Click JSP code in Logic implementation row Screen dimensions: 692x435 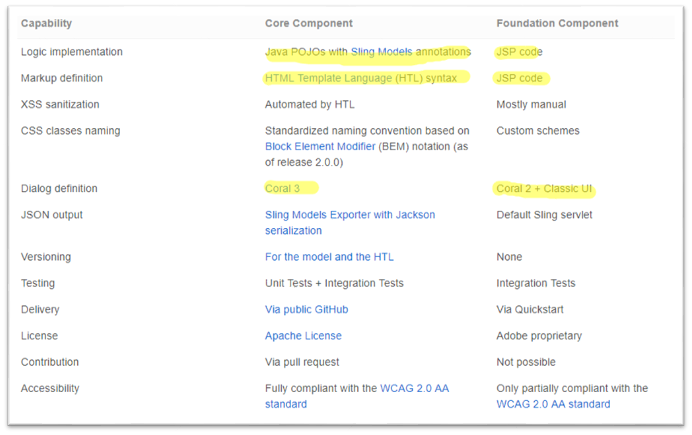pyautogui.click(x=519, y=52)
